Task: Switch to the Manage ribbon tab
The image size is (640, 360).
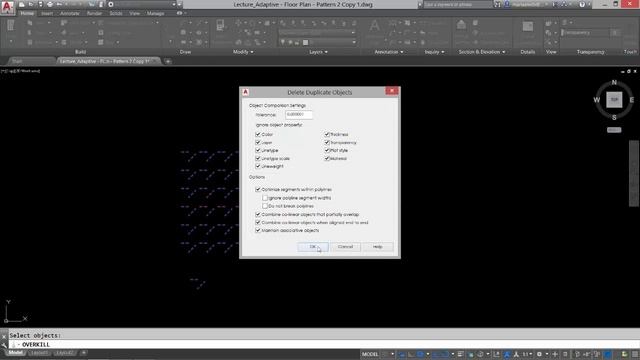Action: tap(156, 13)
